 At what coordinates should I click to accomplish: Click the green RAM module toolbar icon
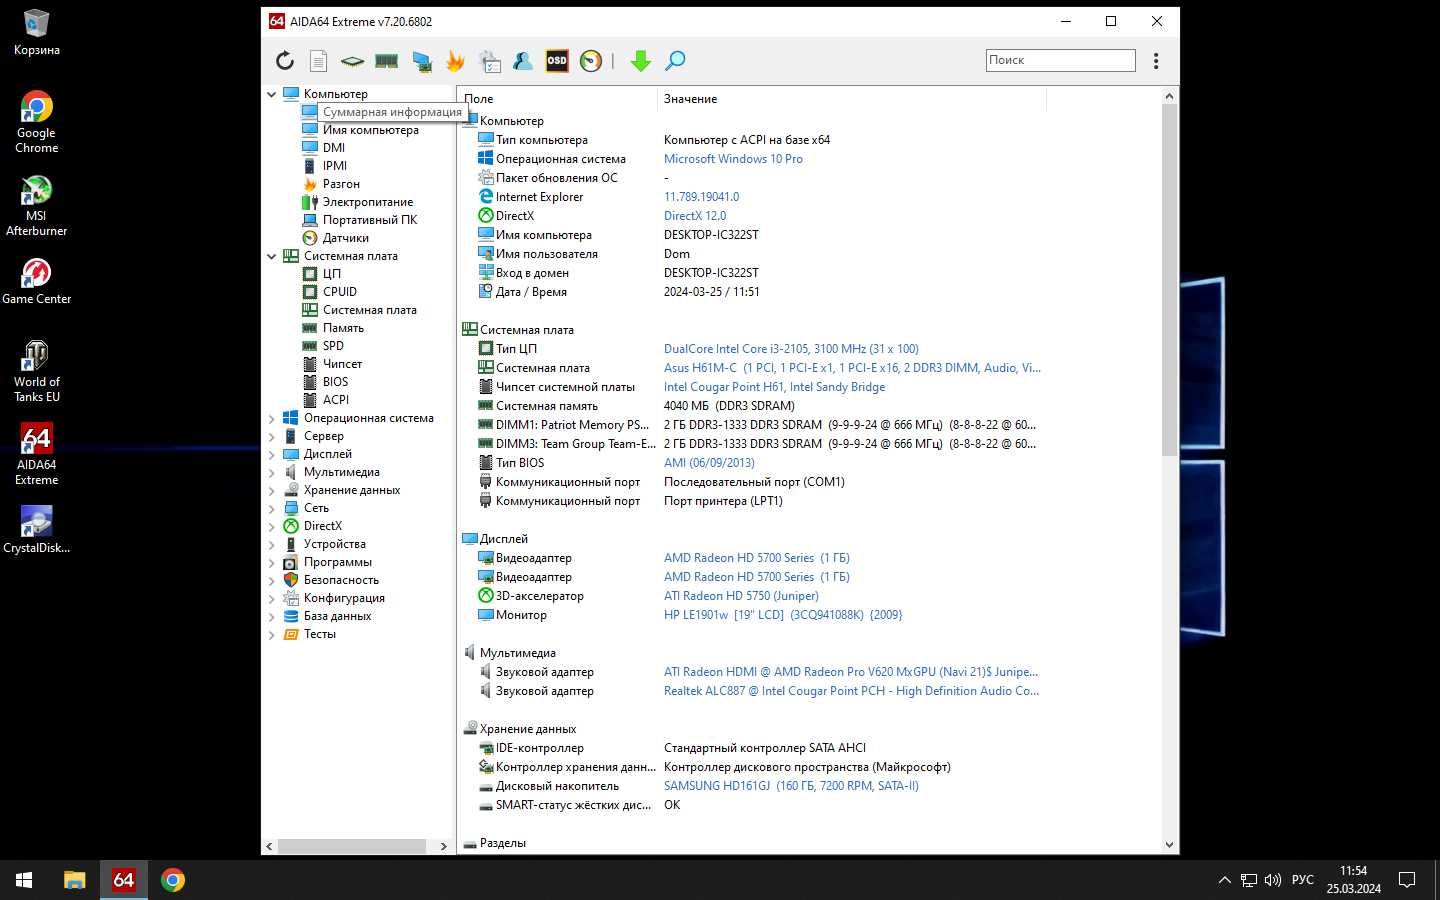tap(387, 61)
